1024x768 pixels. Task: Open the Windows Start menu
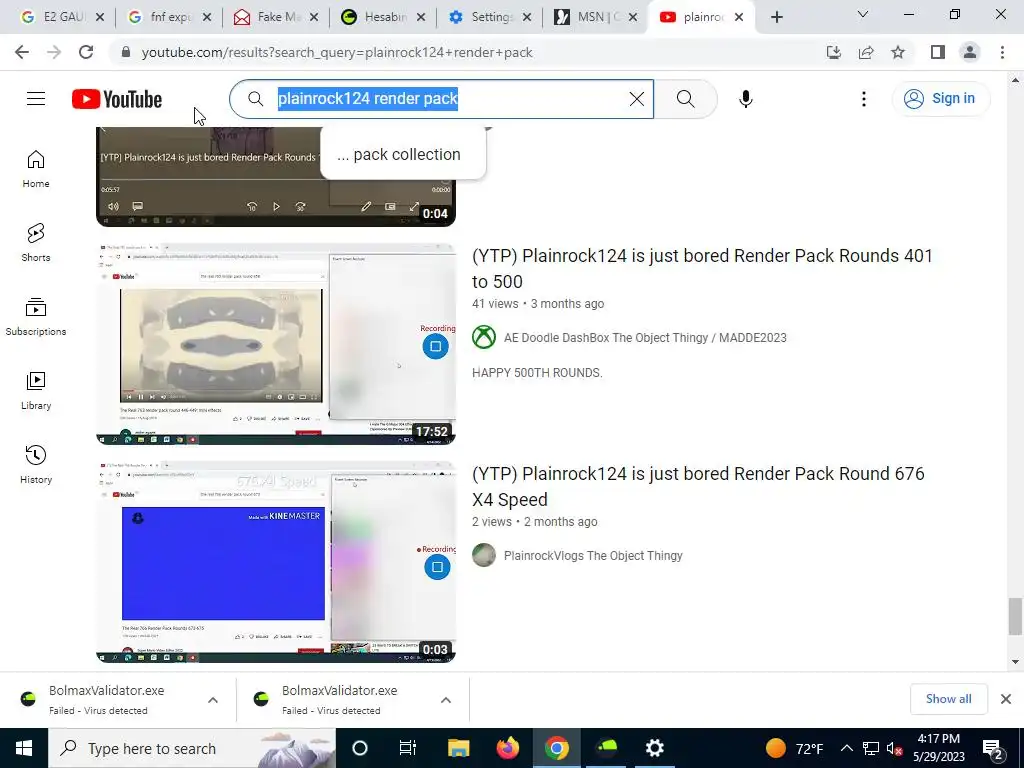click(x=24, y=748)
